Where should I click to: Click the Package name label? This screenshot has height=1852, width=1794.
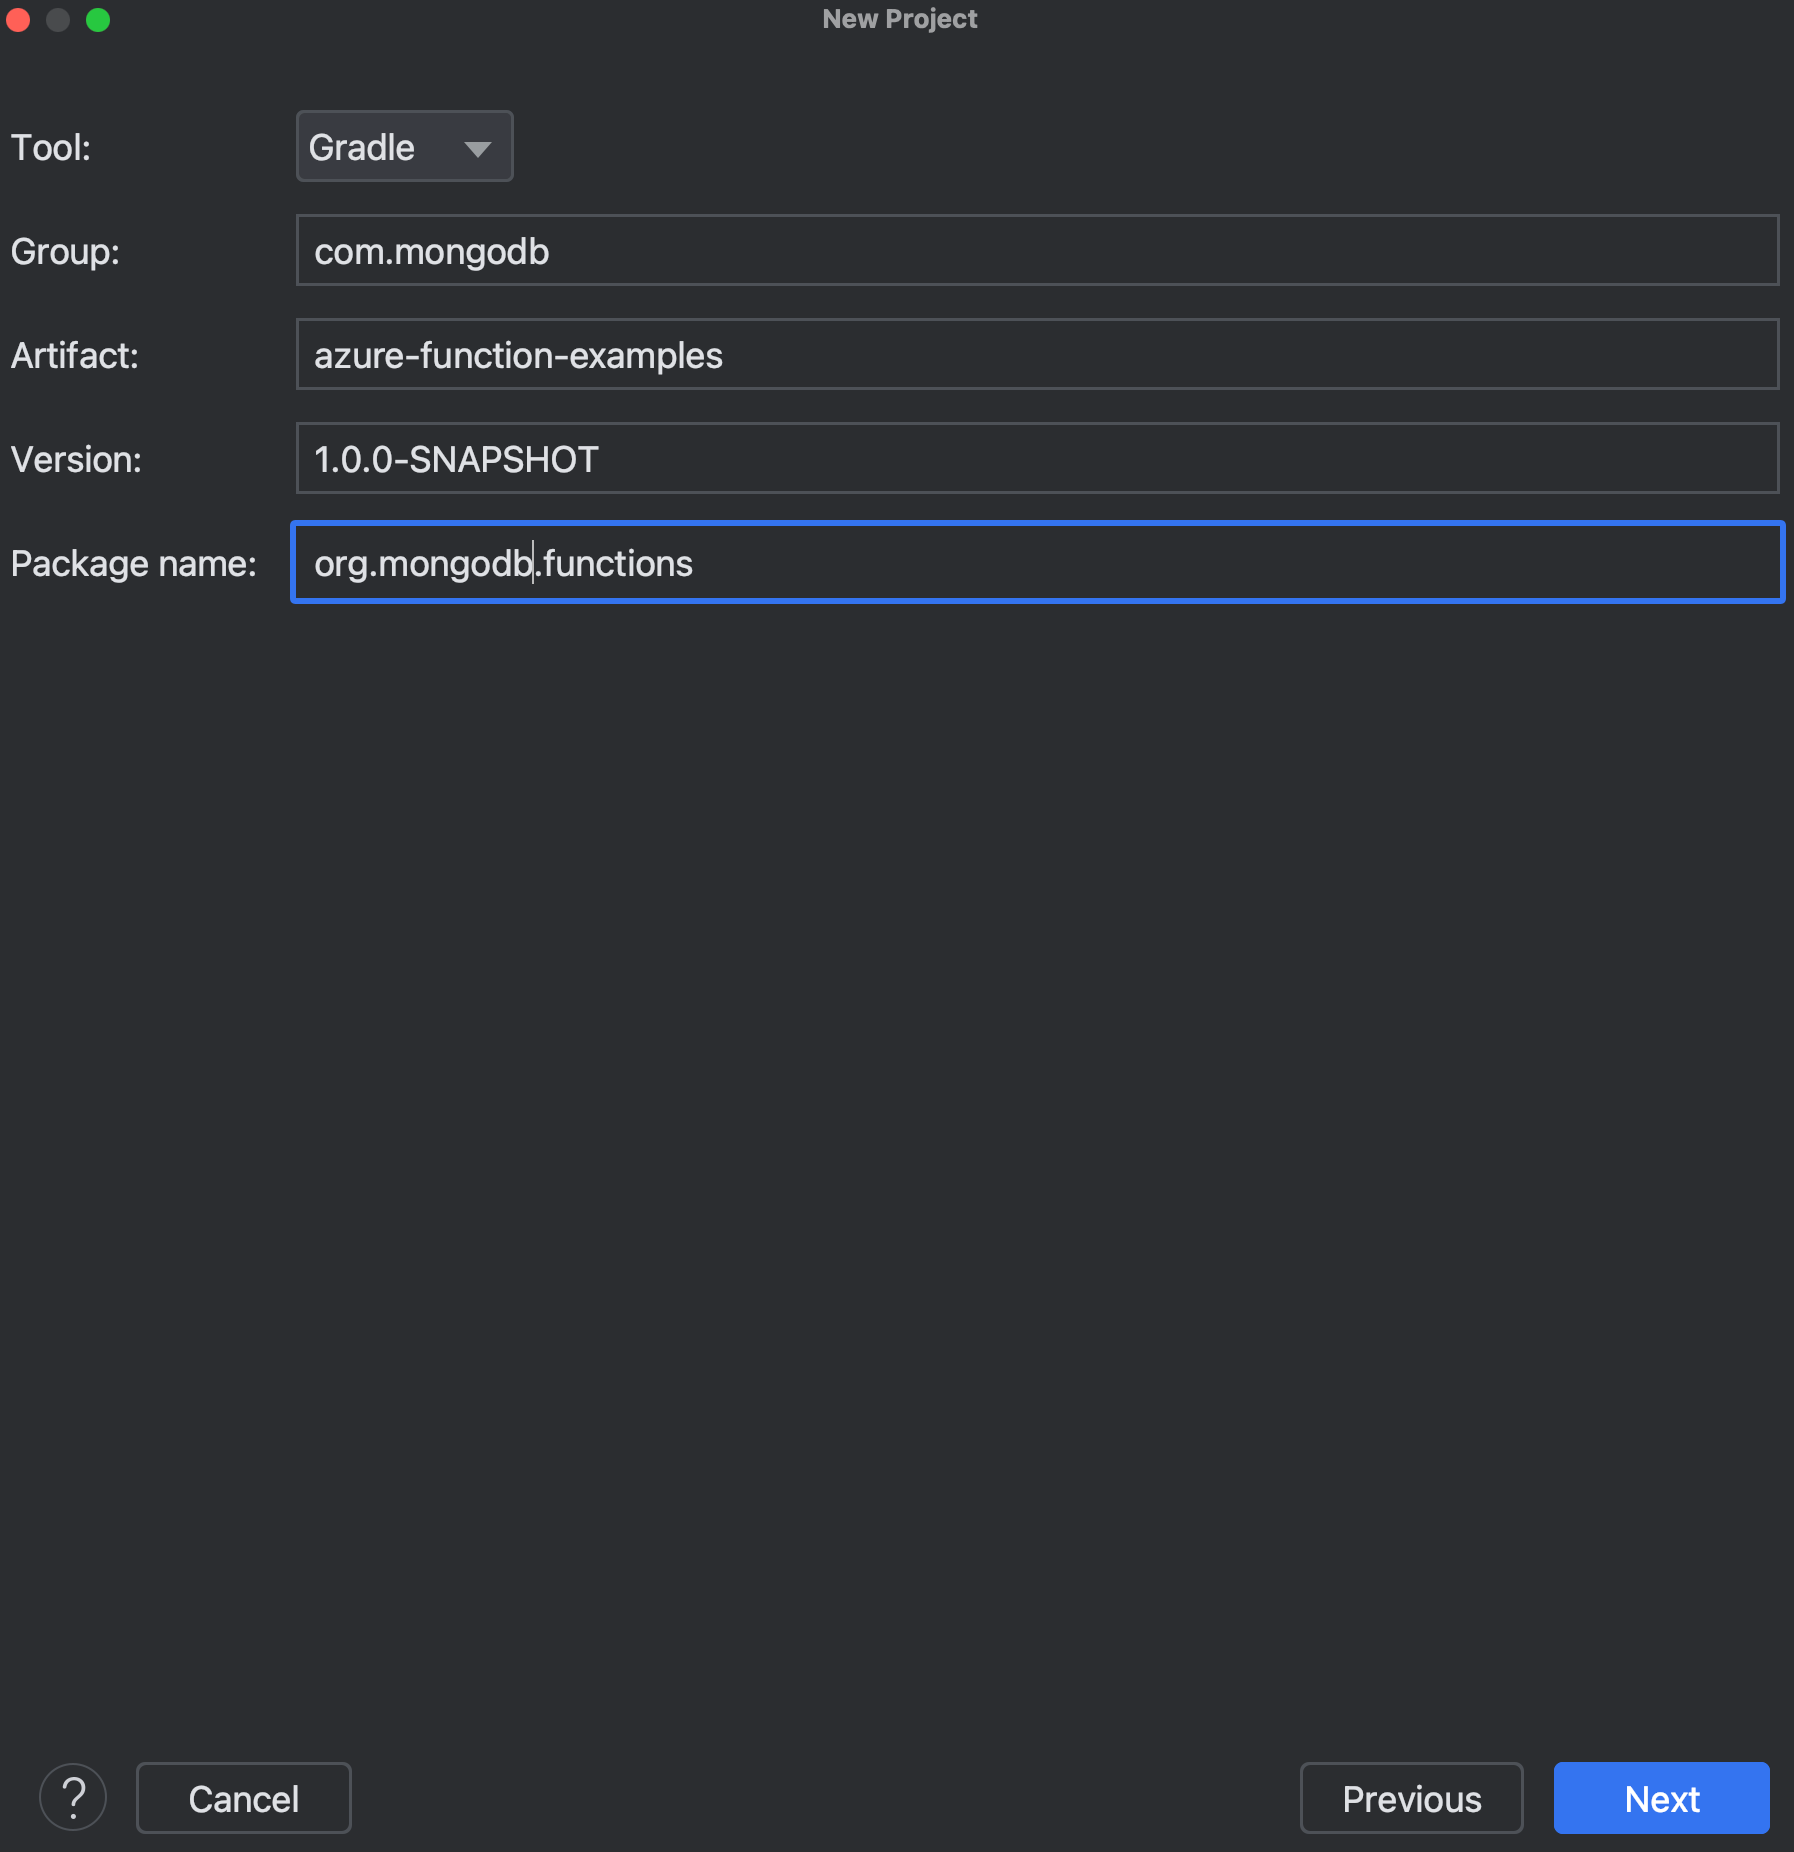[x=133, y=563]
